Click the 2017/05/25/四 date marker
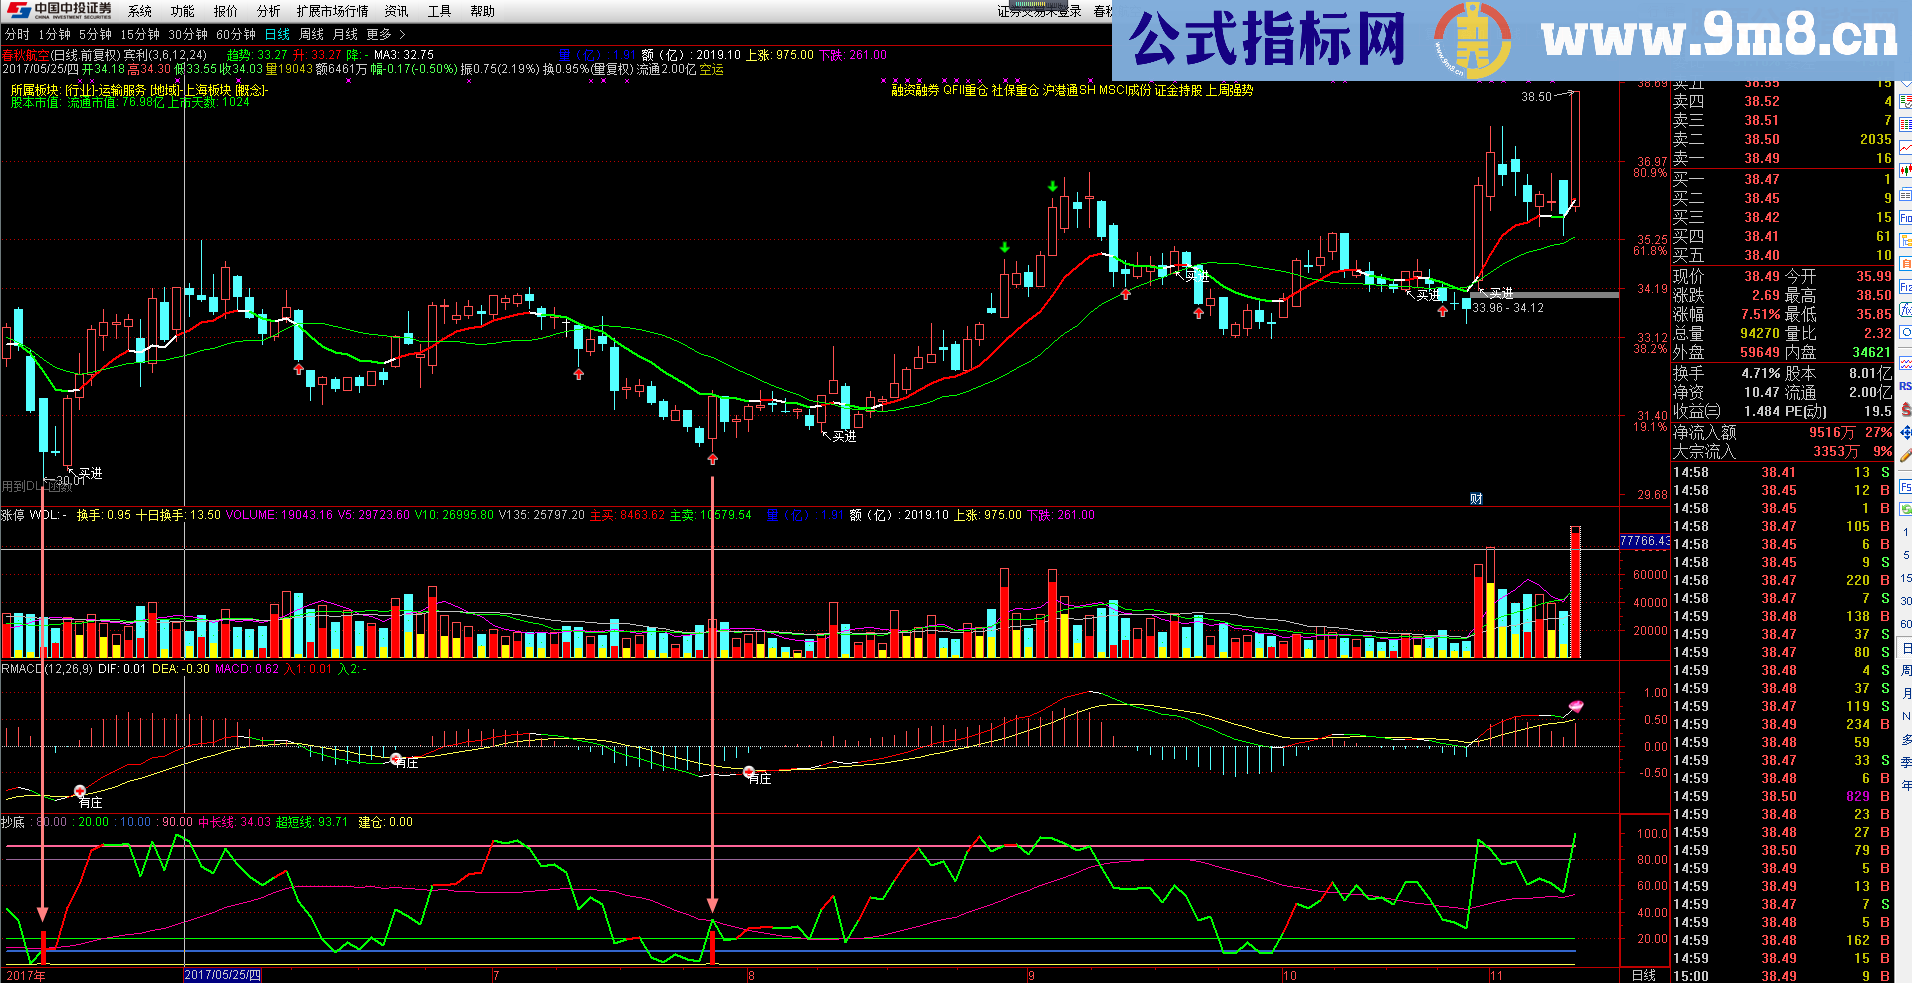 tap(223, 975)
